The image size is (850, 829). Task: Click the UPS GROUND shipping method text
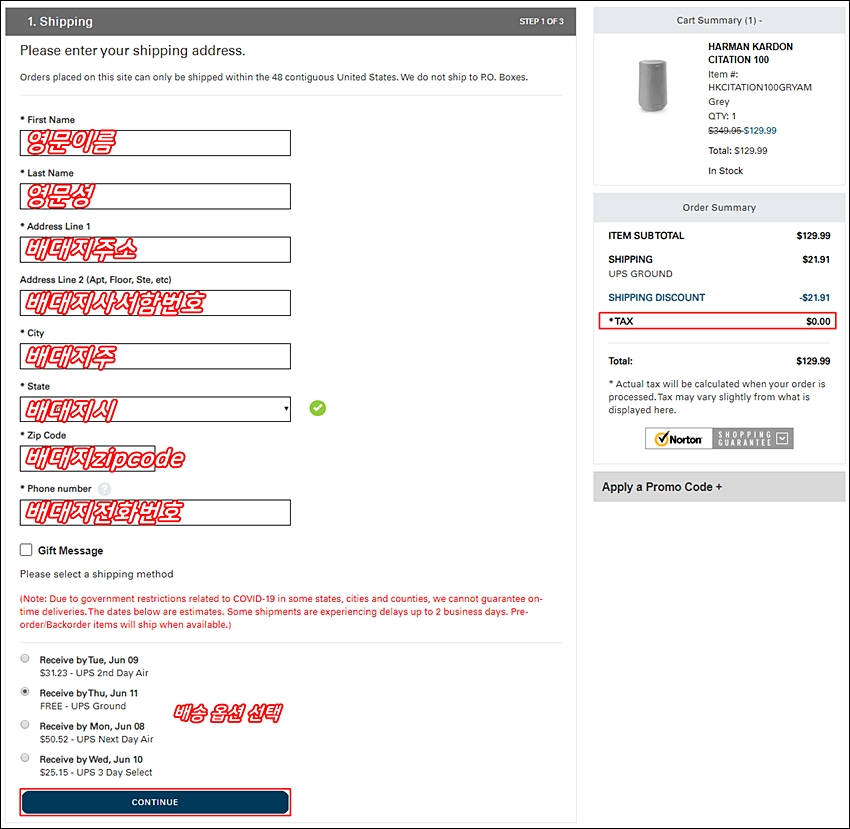click(640, 274)
